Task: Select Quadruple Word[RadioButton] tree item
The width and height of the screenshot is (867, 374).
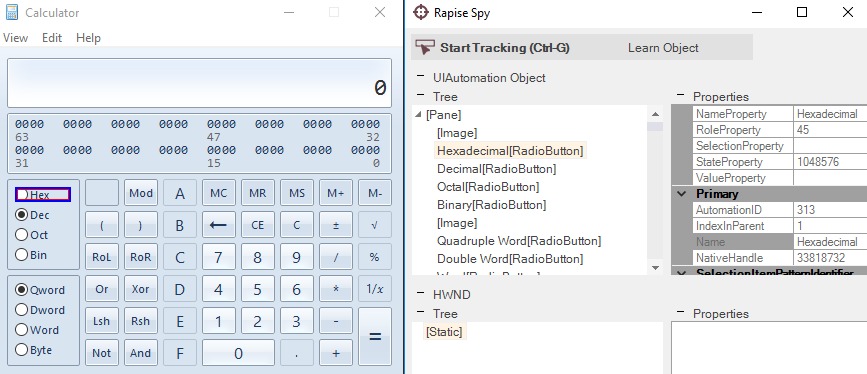Action: 519,241
